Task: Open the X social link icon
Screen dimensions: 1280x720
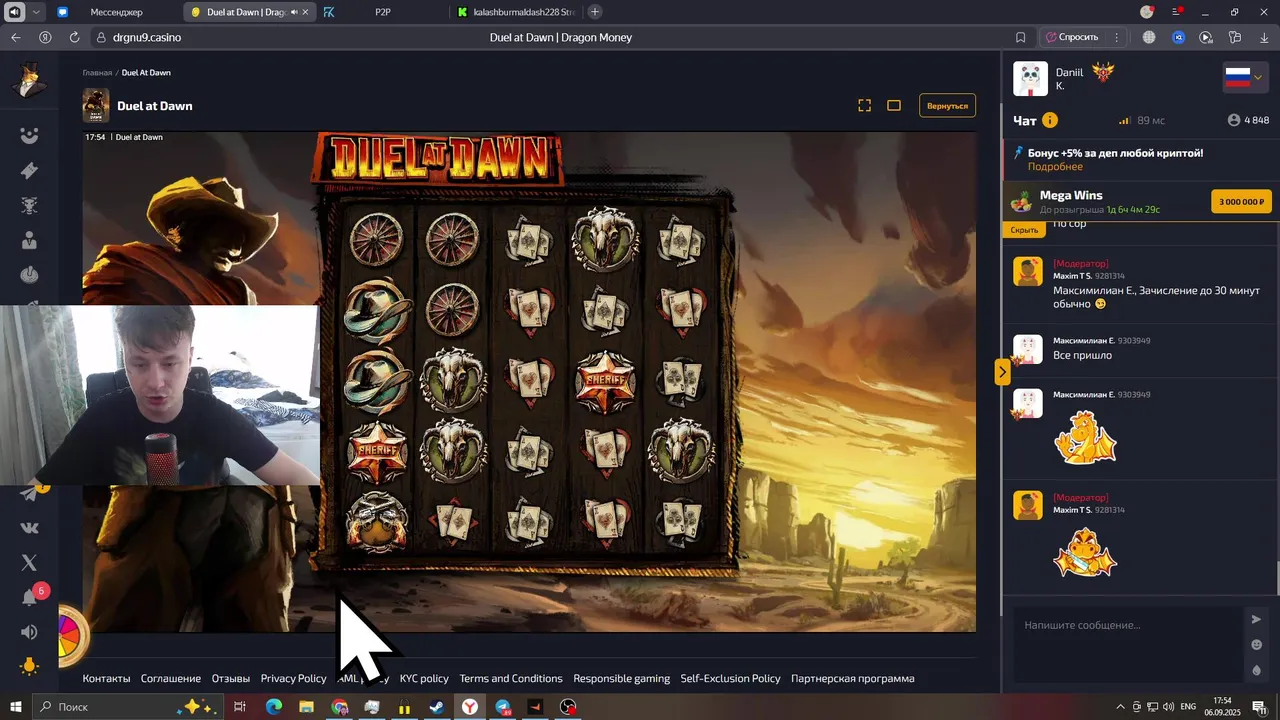Action: pyautogui.click(x=30, y=563)
